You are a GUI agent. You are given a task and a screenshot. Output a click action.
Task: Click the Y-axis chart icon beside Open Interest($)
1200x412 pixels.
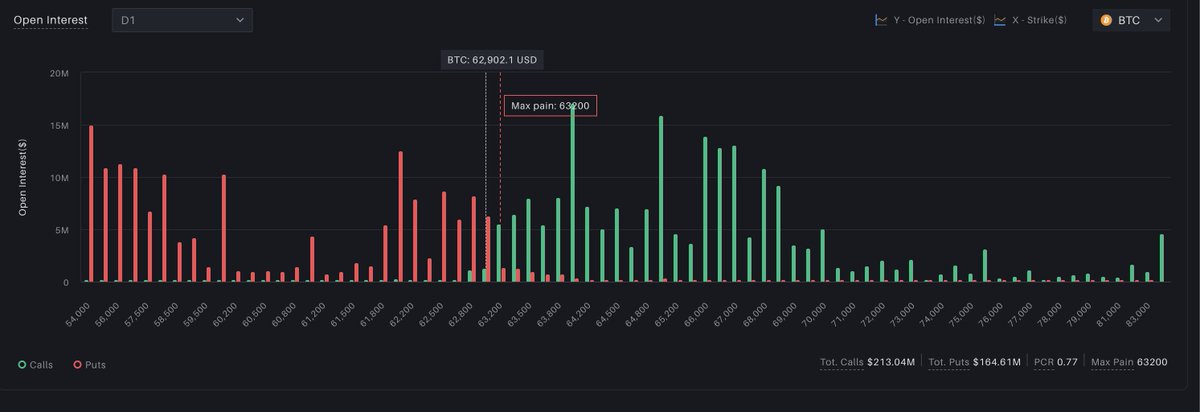coord(881,20)
